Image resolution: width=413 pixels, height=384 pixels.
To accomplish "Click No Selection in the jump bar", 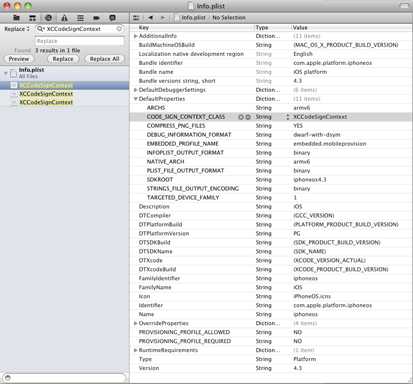I will [x=229, y=18].
